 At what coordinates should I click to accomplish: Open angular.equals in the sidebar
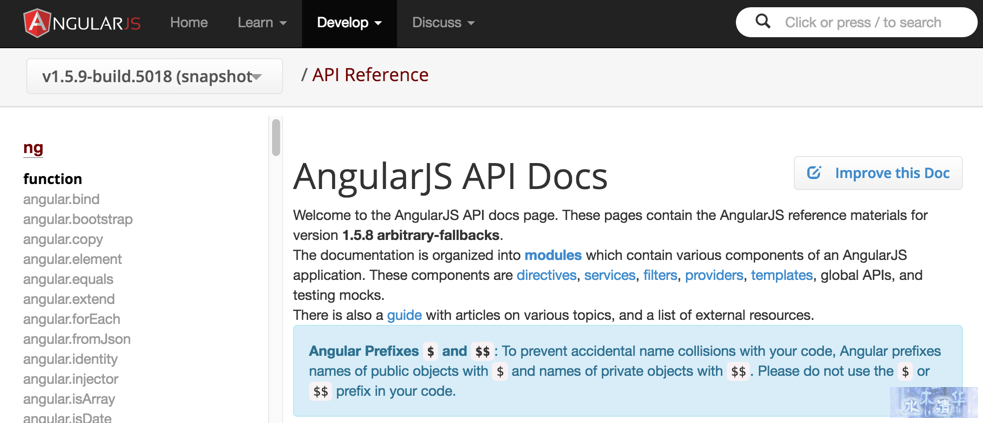point(68,279)
